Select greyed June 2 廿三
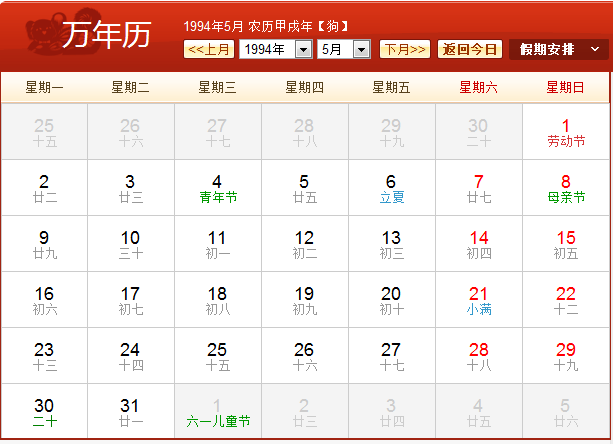The height and width of the screenshot is (444, 613). pos(305,411)
